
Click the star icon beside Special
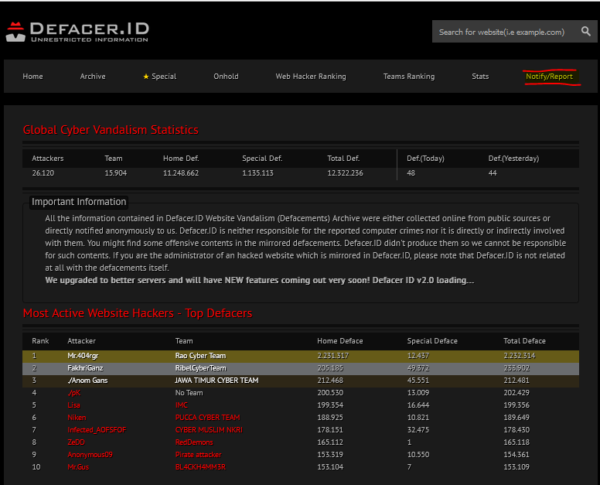click(146, 76)
